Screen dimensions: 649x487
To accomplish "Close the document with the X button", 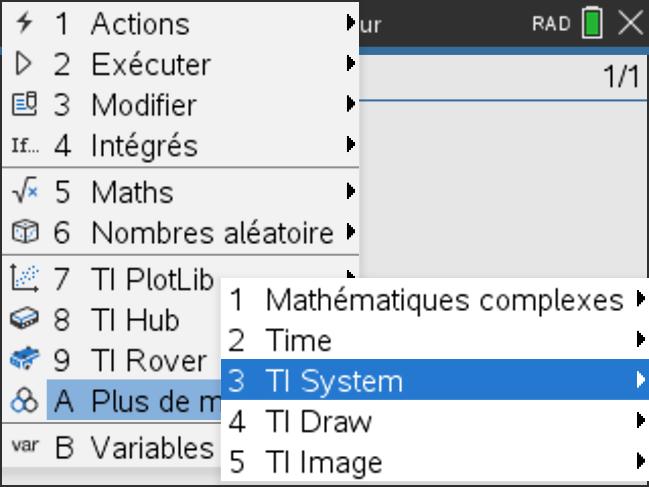I will click(x=630, y=24).
